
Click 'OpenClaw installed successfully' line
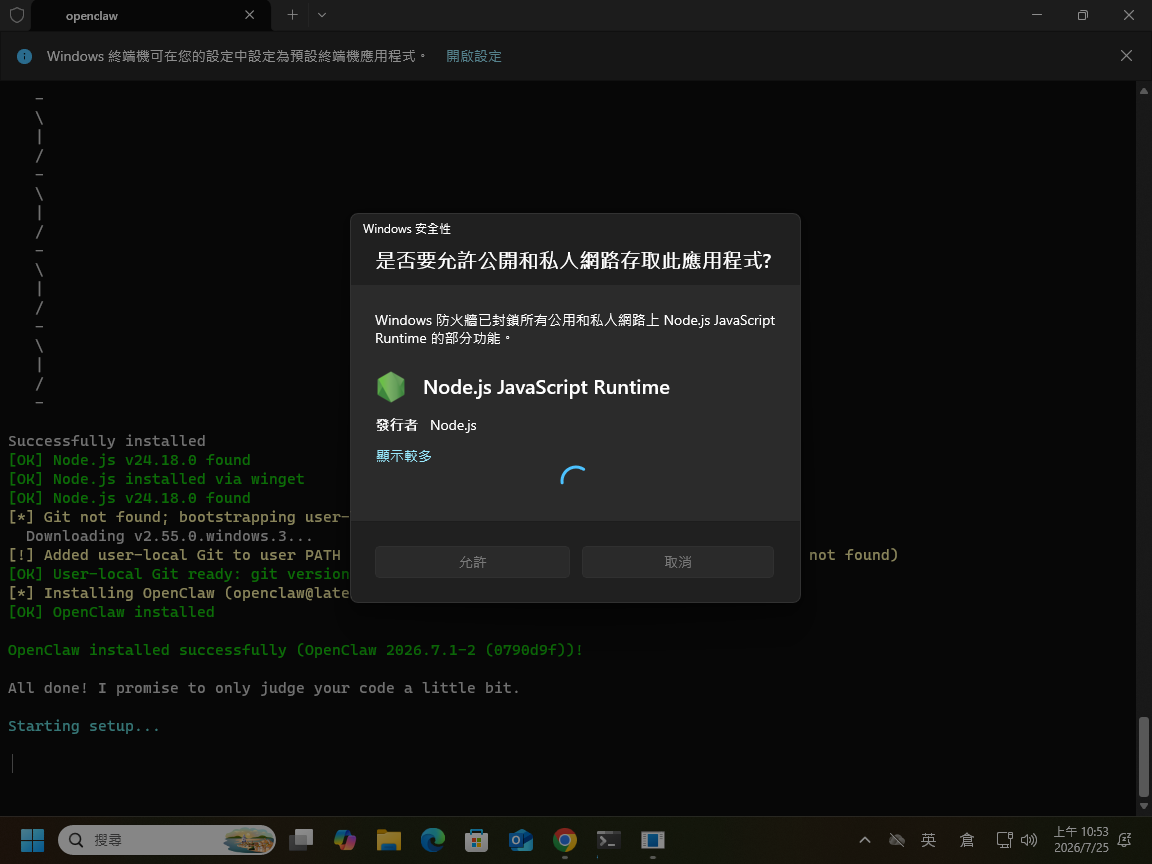click(x=295, y=650)
